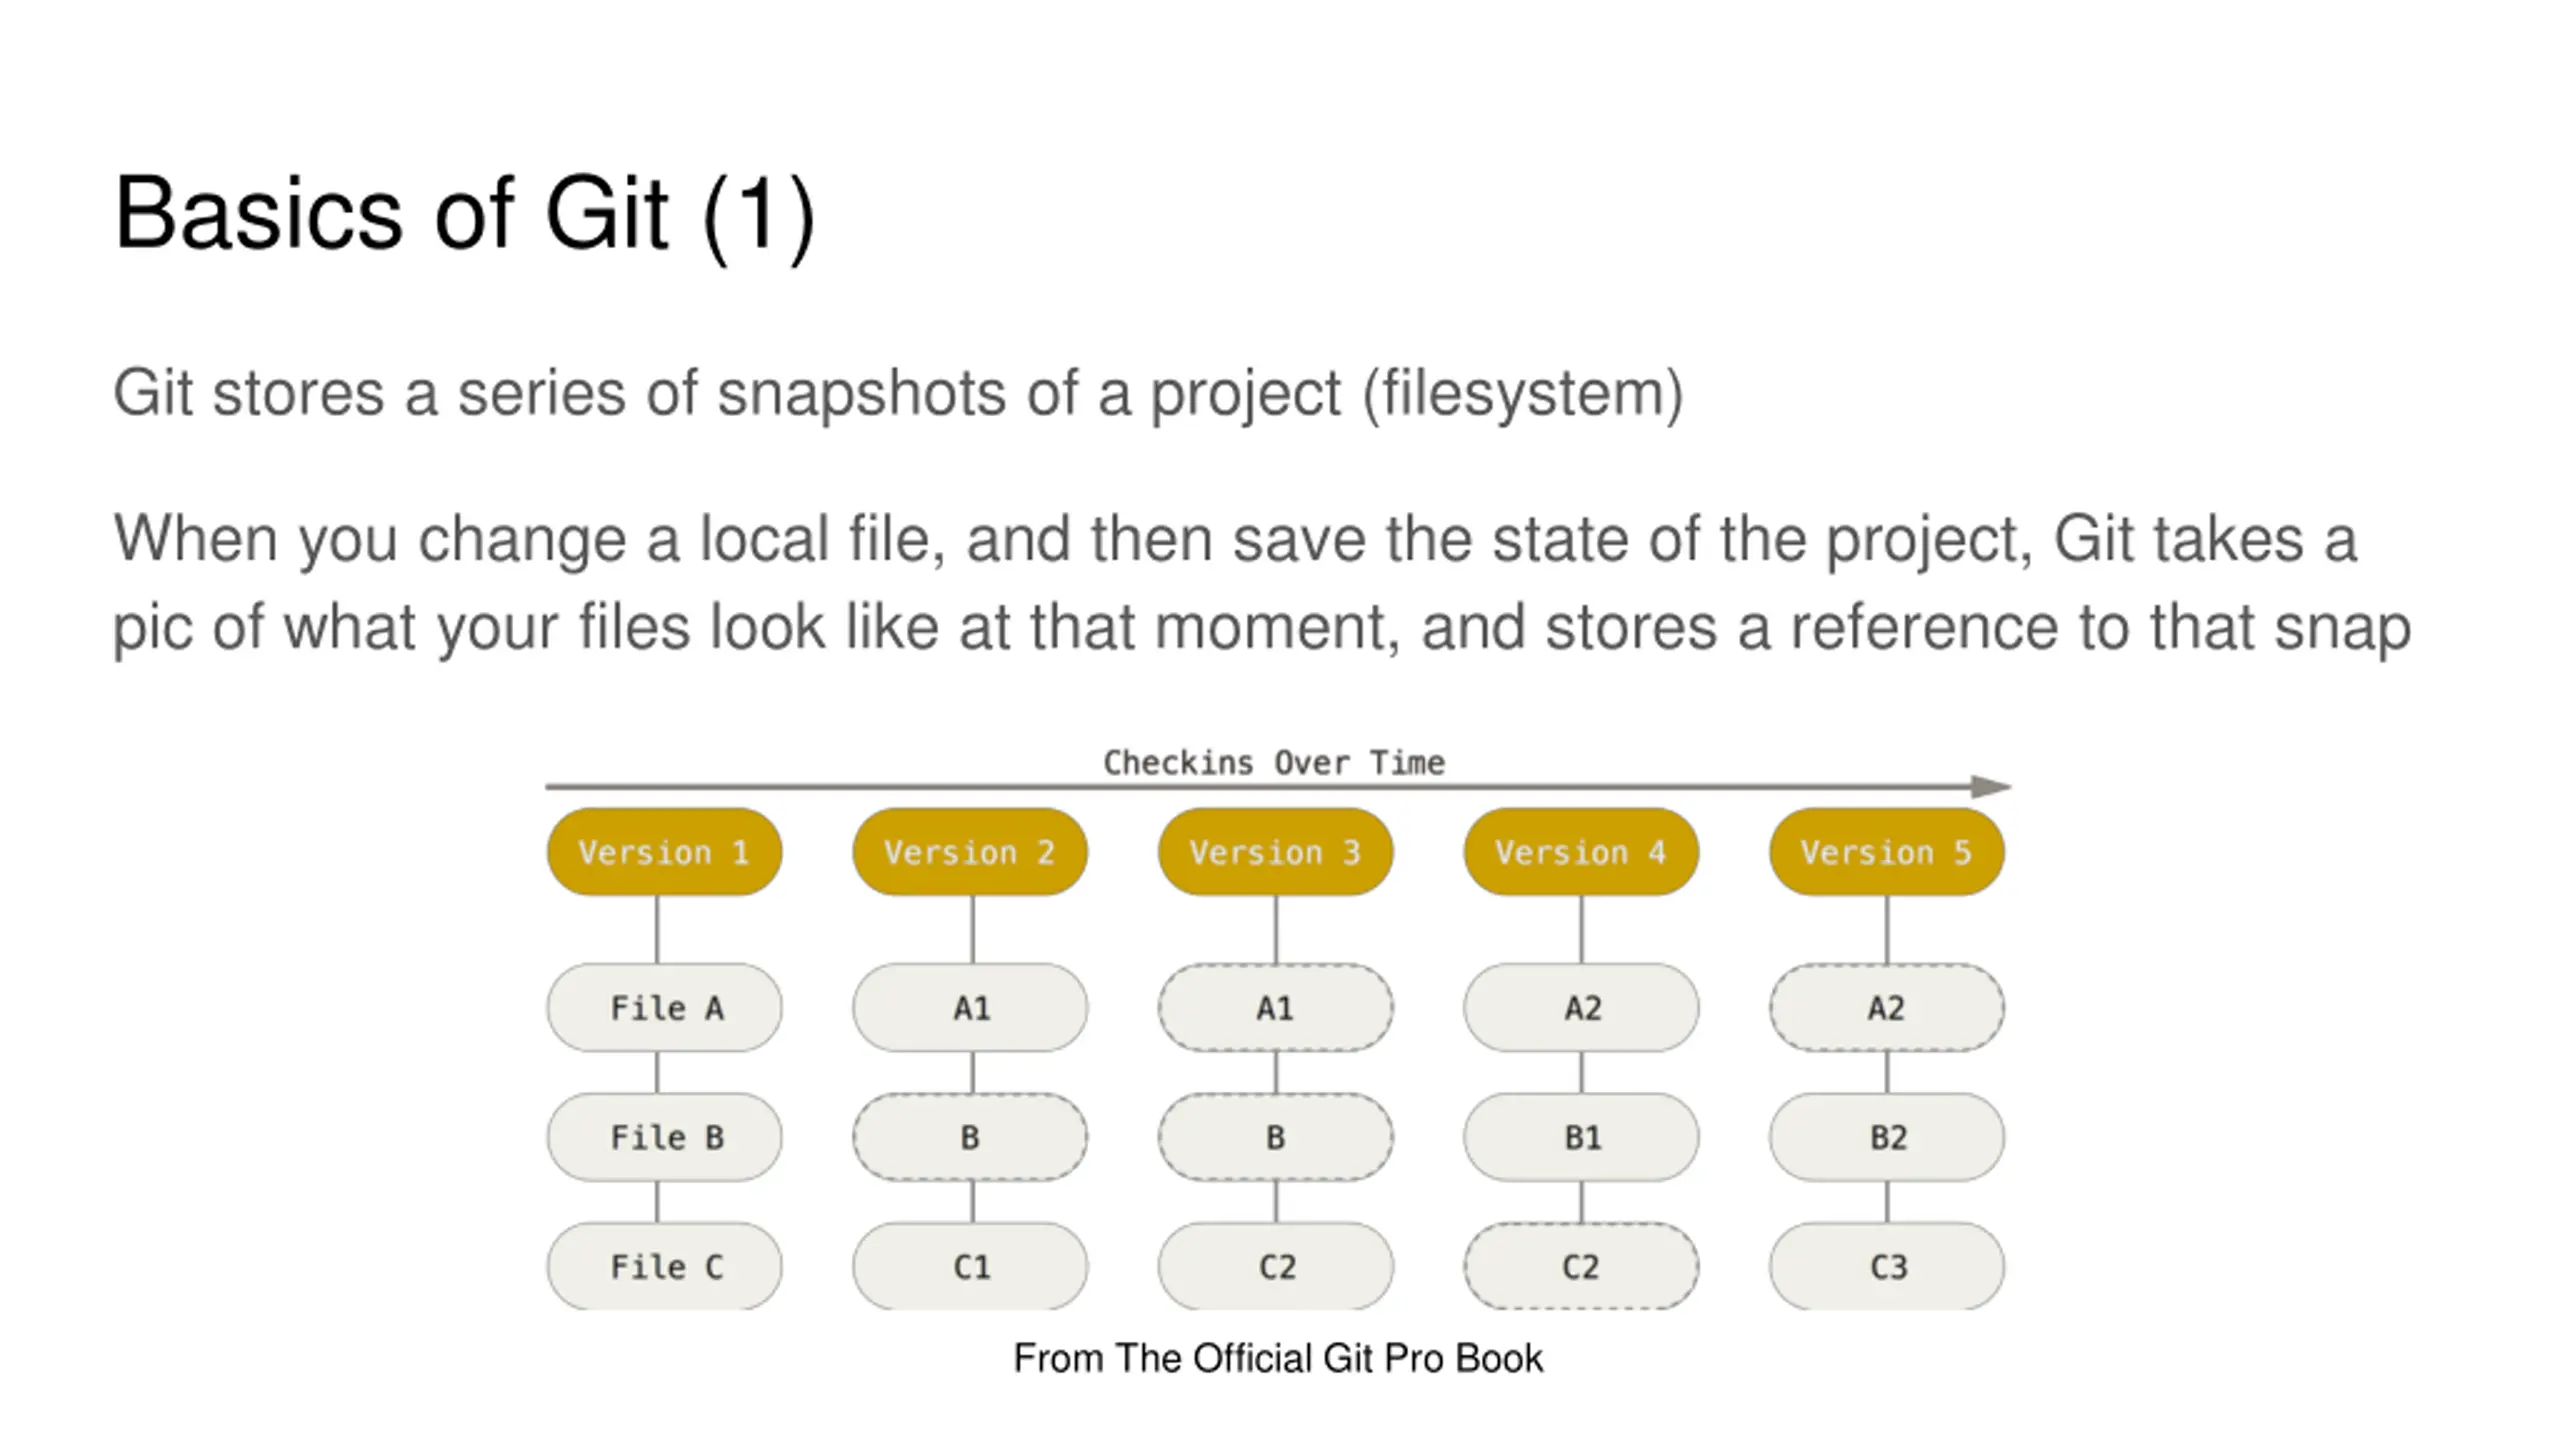Click the File A box
Image resolution: width=2560 pixels, height=1440 pixels.
click(x=664, y=1007)
